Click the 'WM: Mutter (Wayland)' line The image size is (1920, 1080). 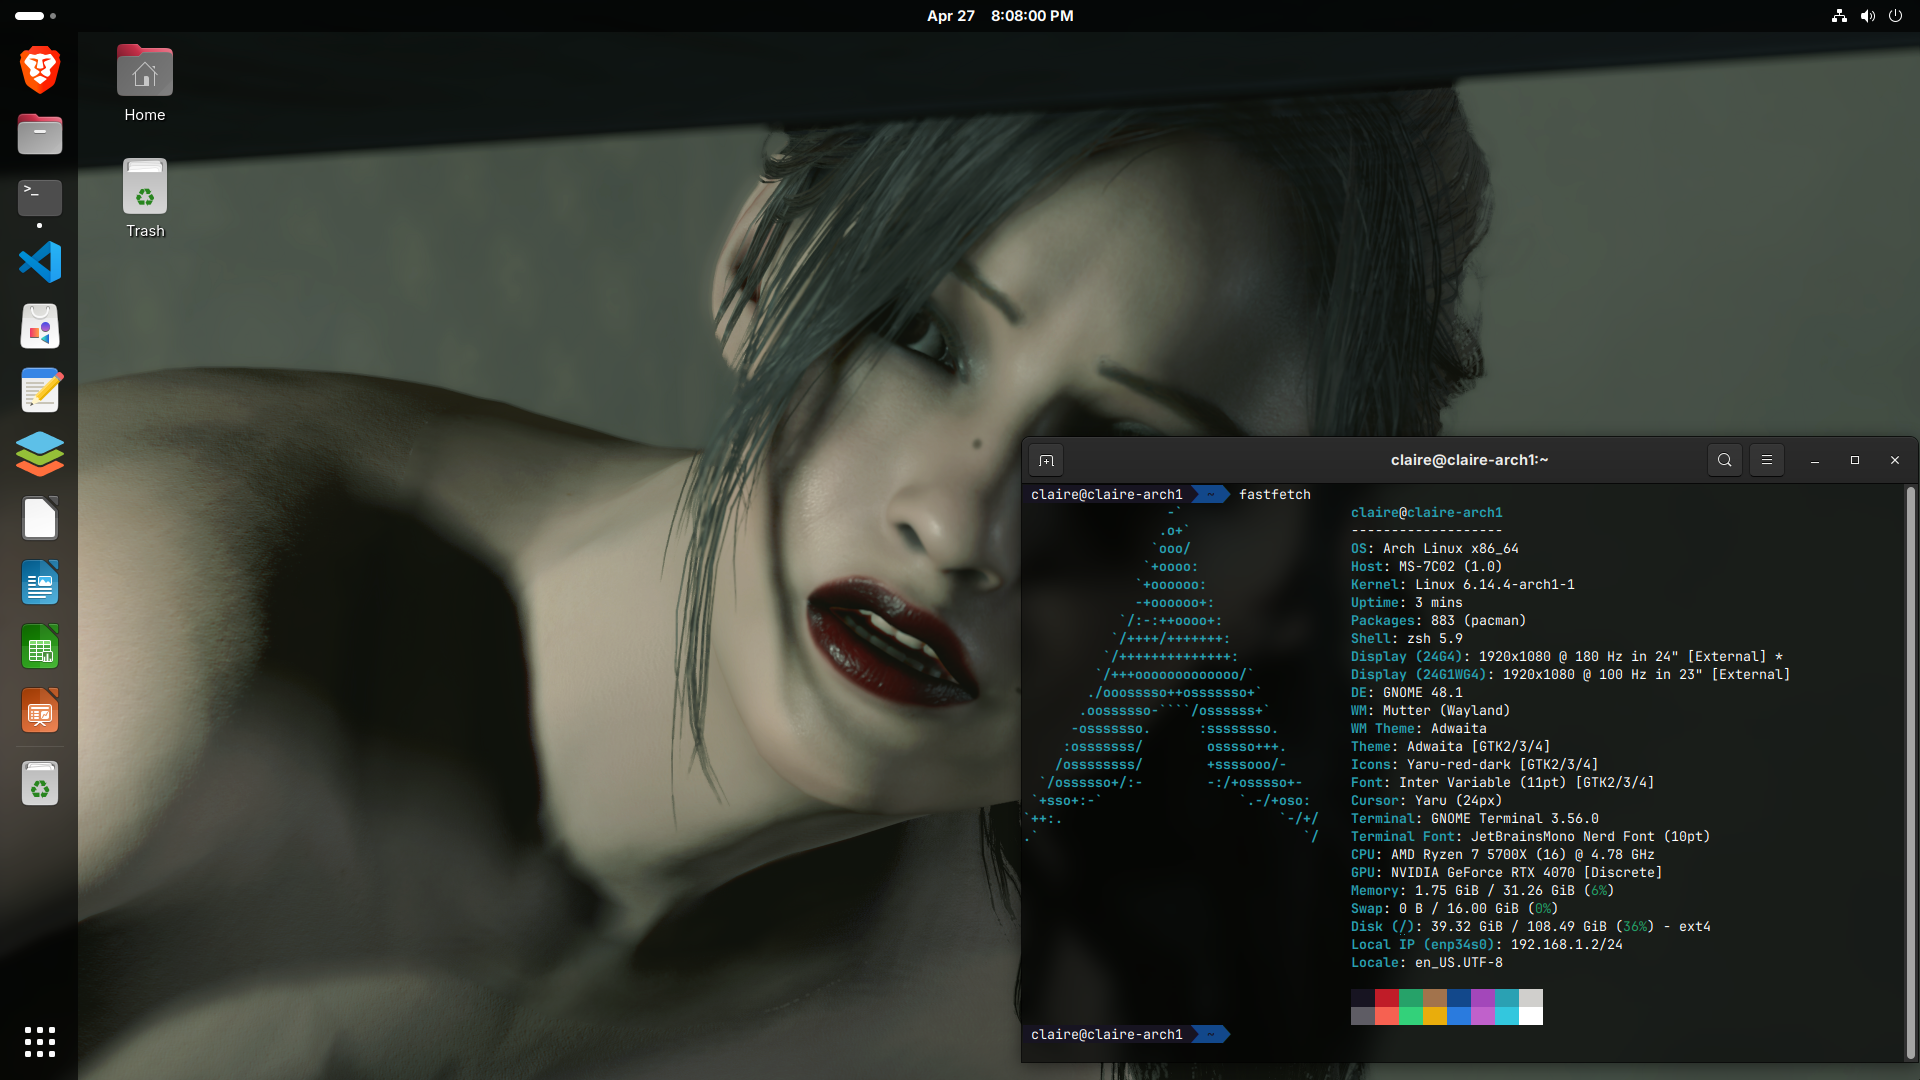tap(1431, 711)
